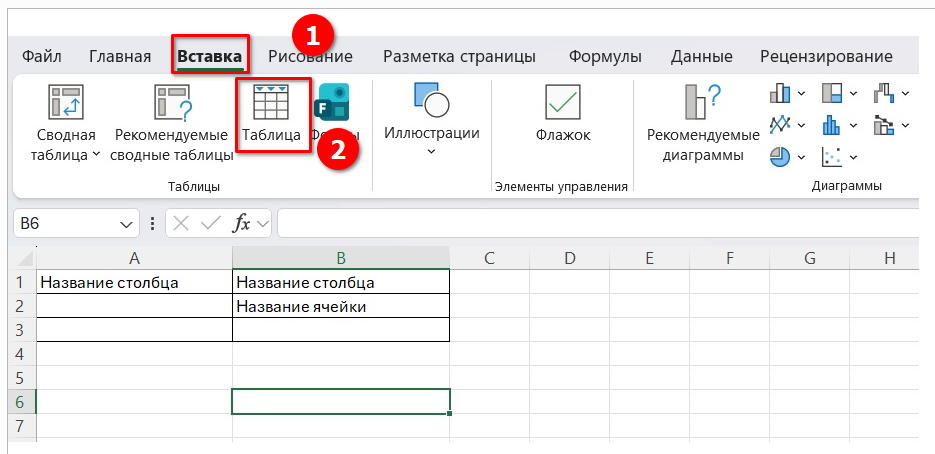
Task: Open the Файл menu
Action: (x=42, y=57)
